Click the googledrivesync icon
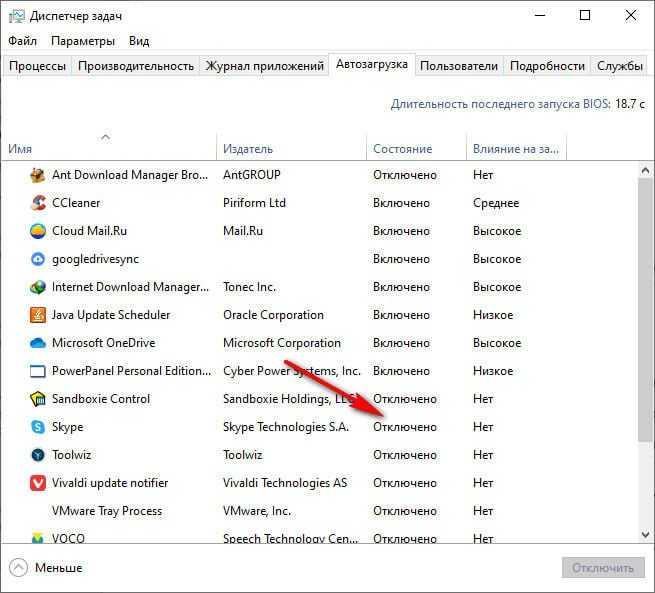Viewport: 655px width, 593px height. (38, 259)
